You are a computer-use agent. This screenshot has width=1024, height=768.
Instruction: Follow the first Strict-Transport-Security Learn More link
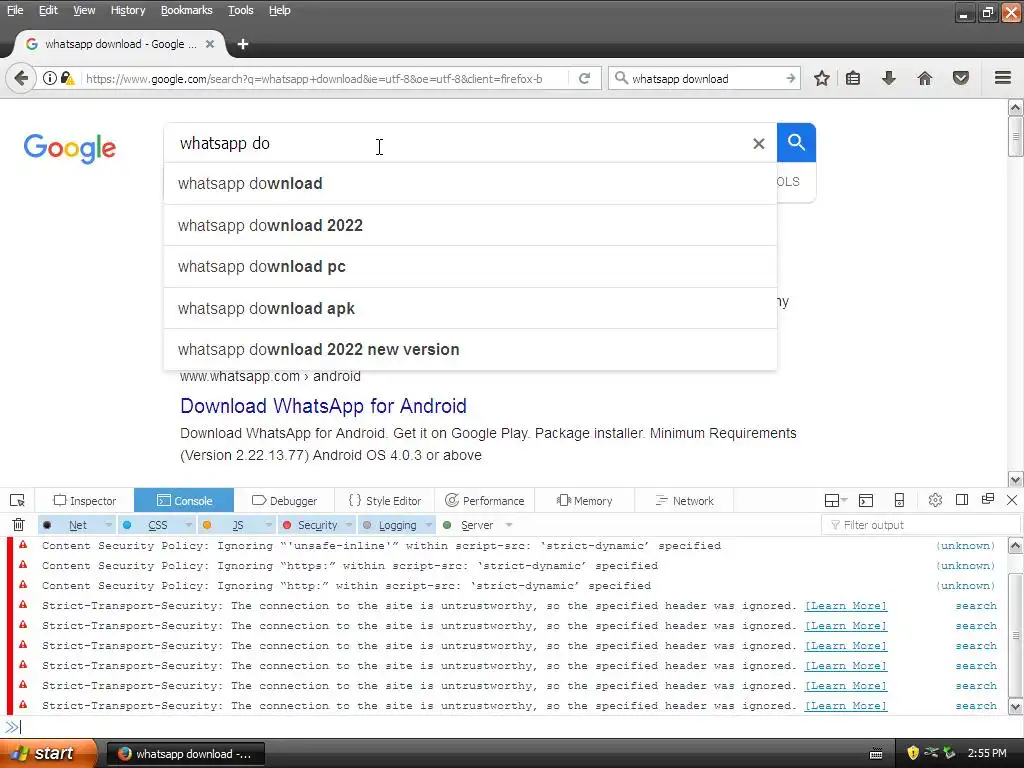click(846, 606)
